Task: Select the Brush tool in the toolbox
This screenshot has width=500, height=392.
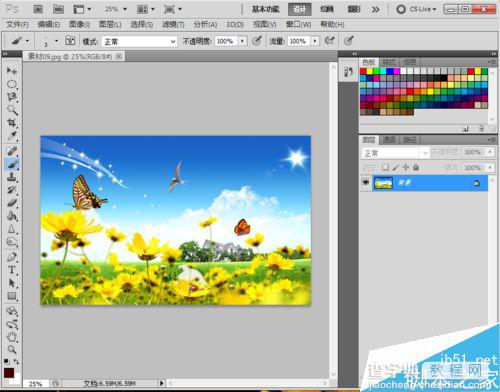Action: [x=12, y=164]
